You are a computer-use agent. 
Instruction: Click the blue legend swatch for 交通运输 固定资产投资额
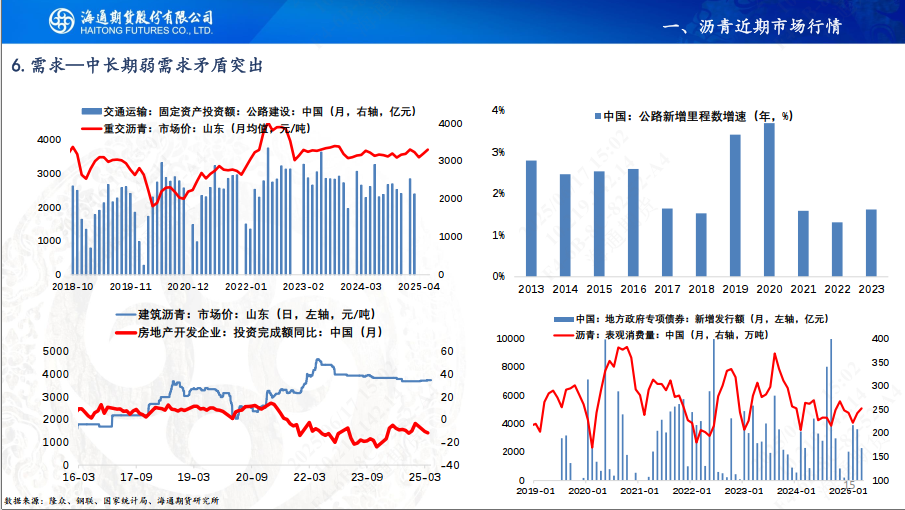[x=91, y=111]
